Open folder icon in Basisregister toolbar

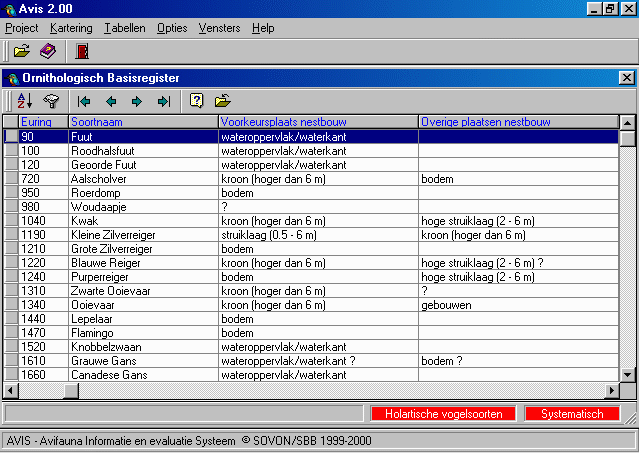[223, 100]
